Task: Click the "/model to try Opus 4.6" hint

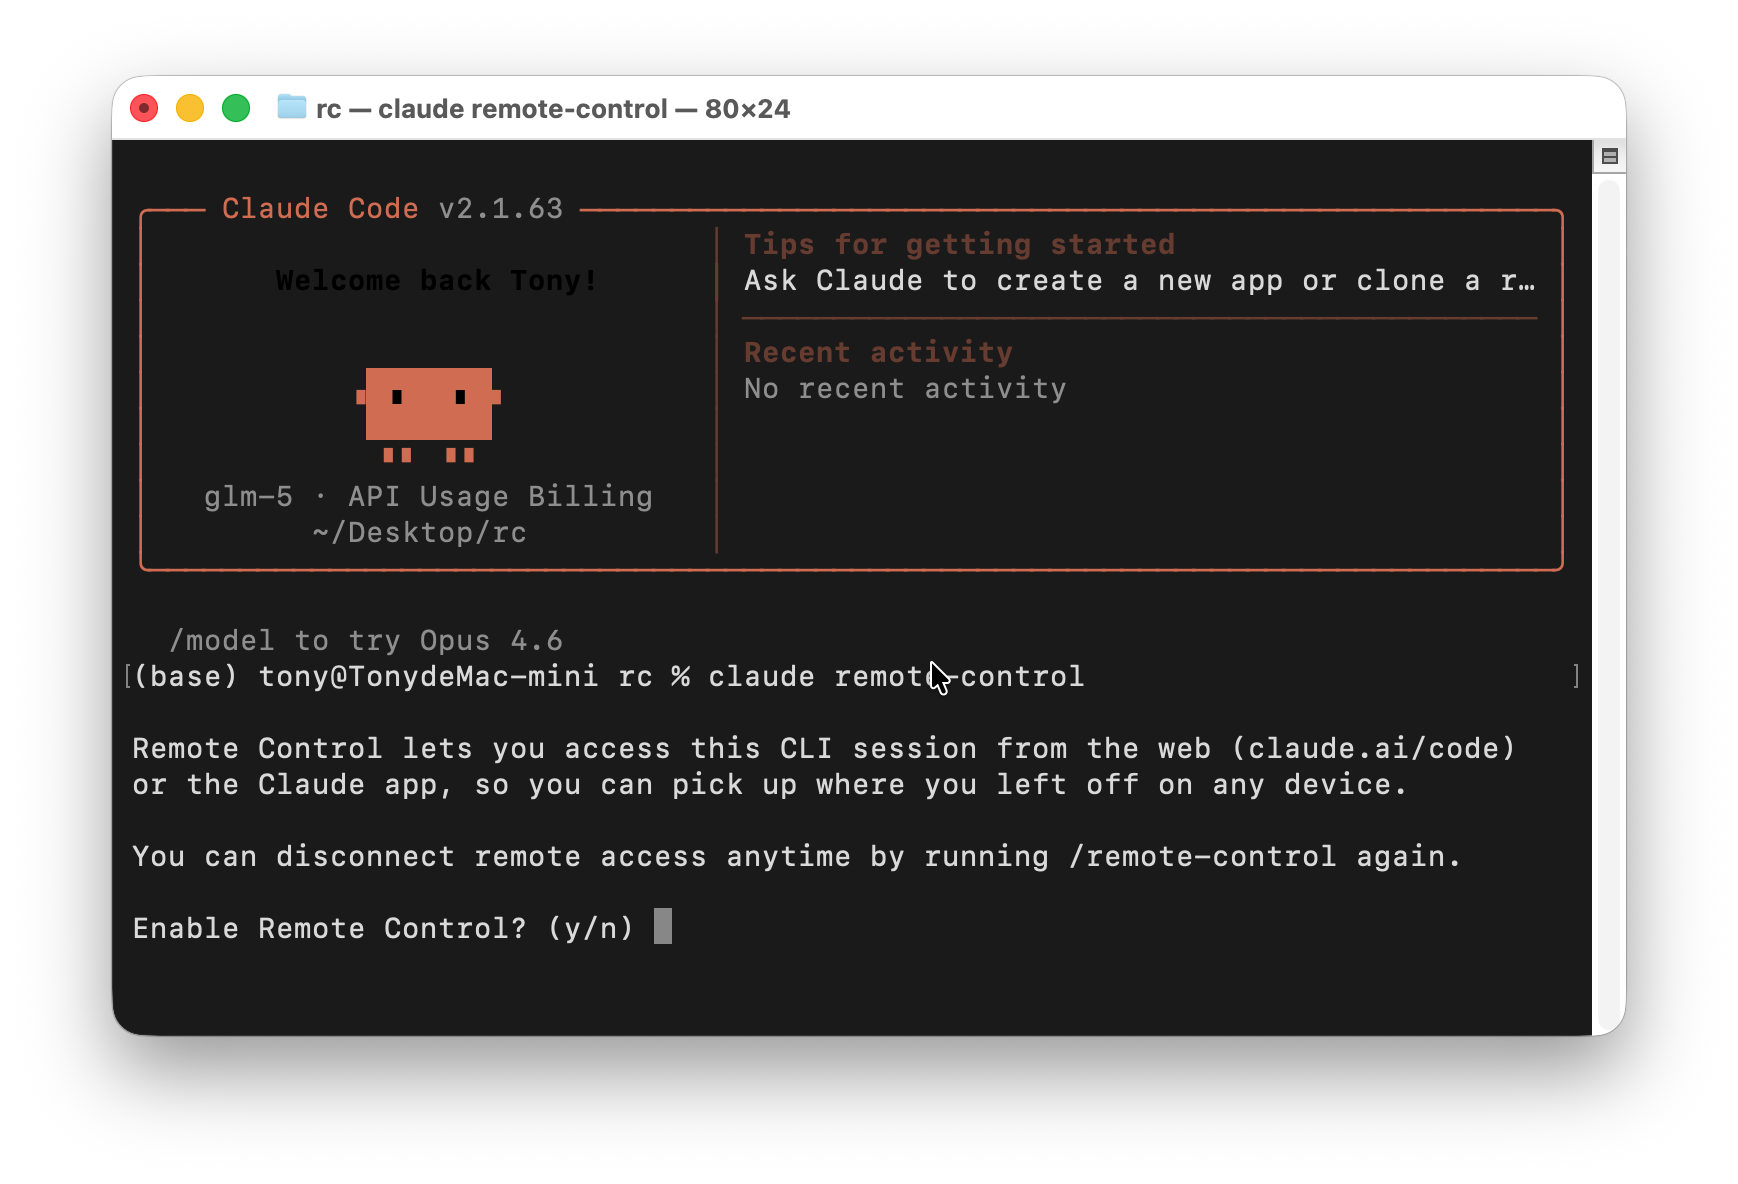Action: click(x=366, y=641)
